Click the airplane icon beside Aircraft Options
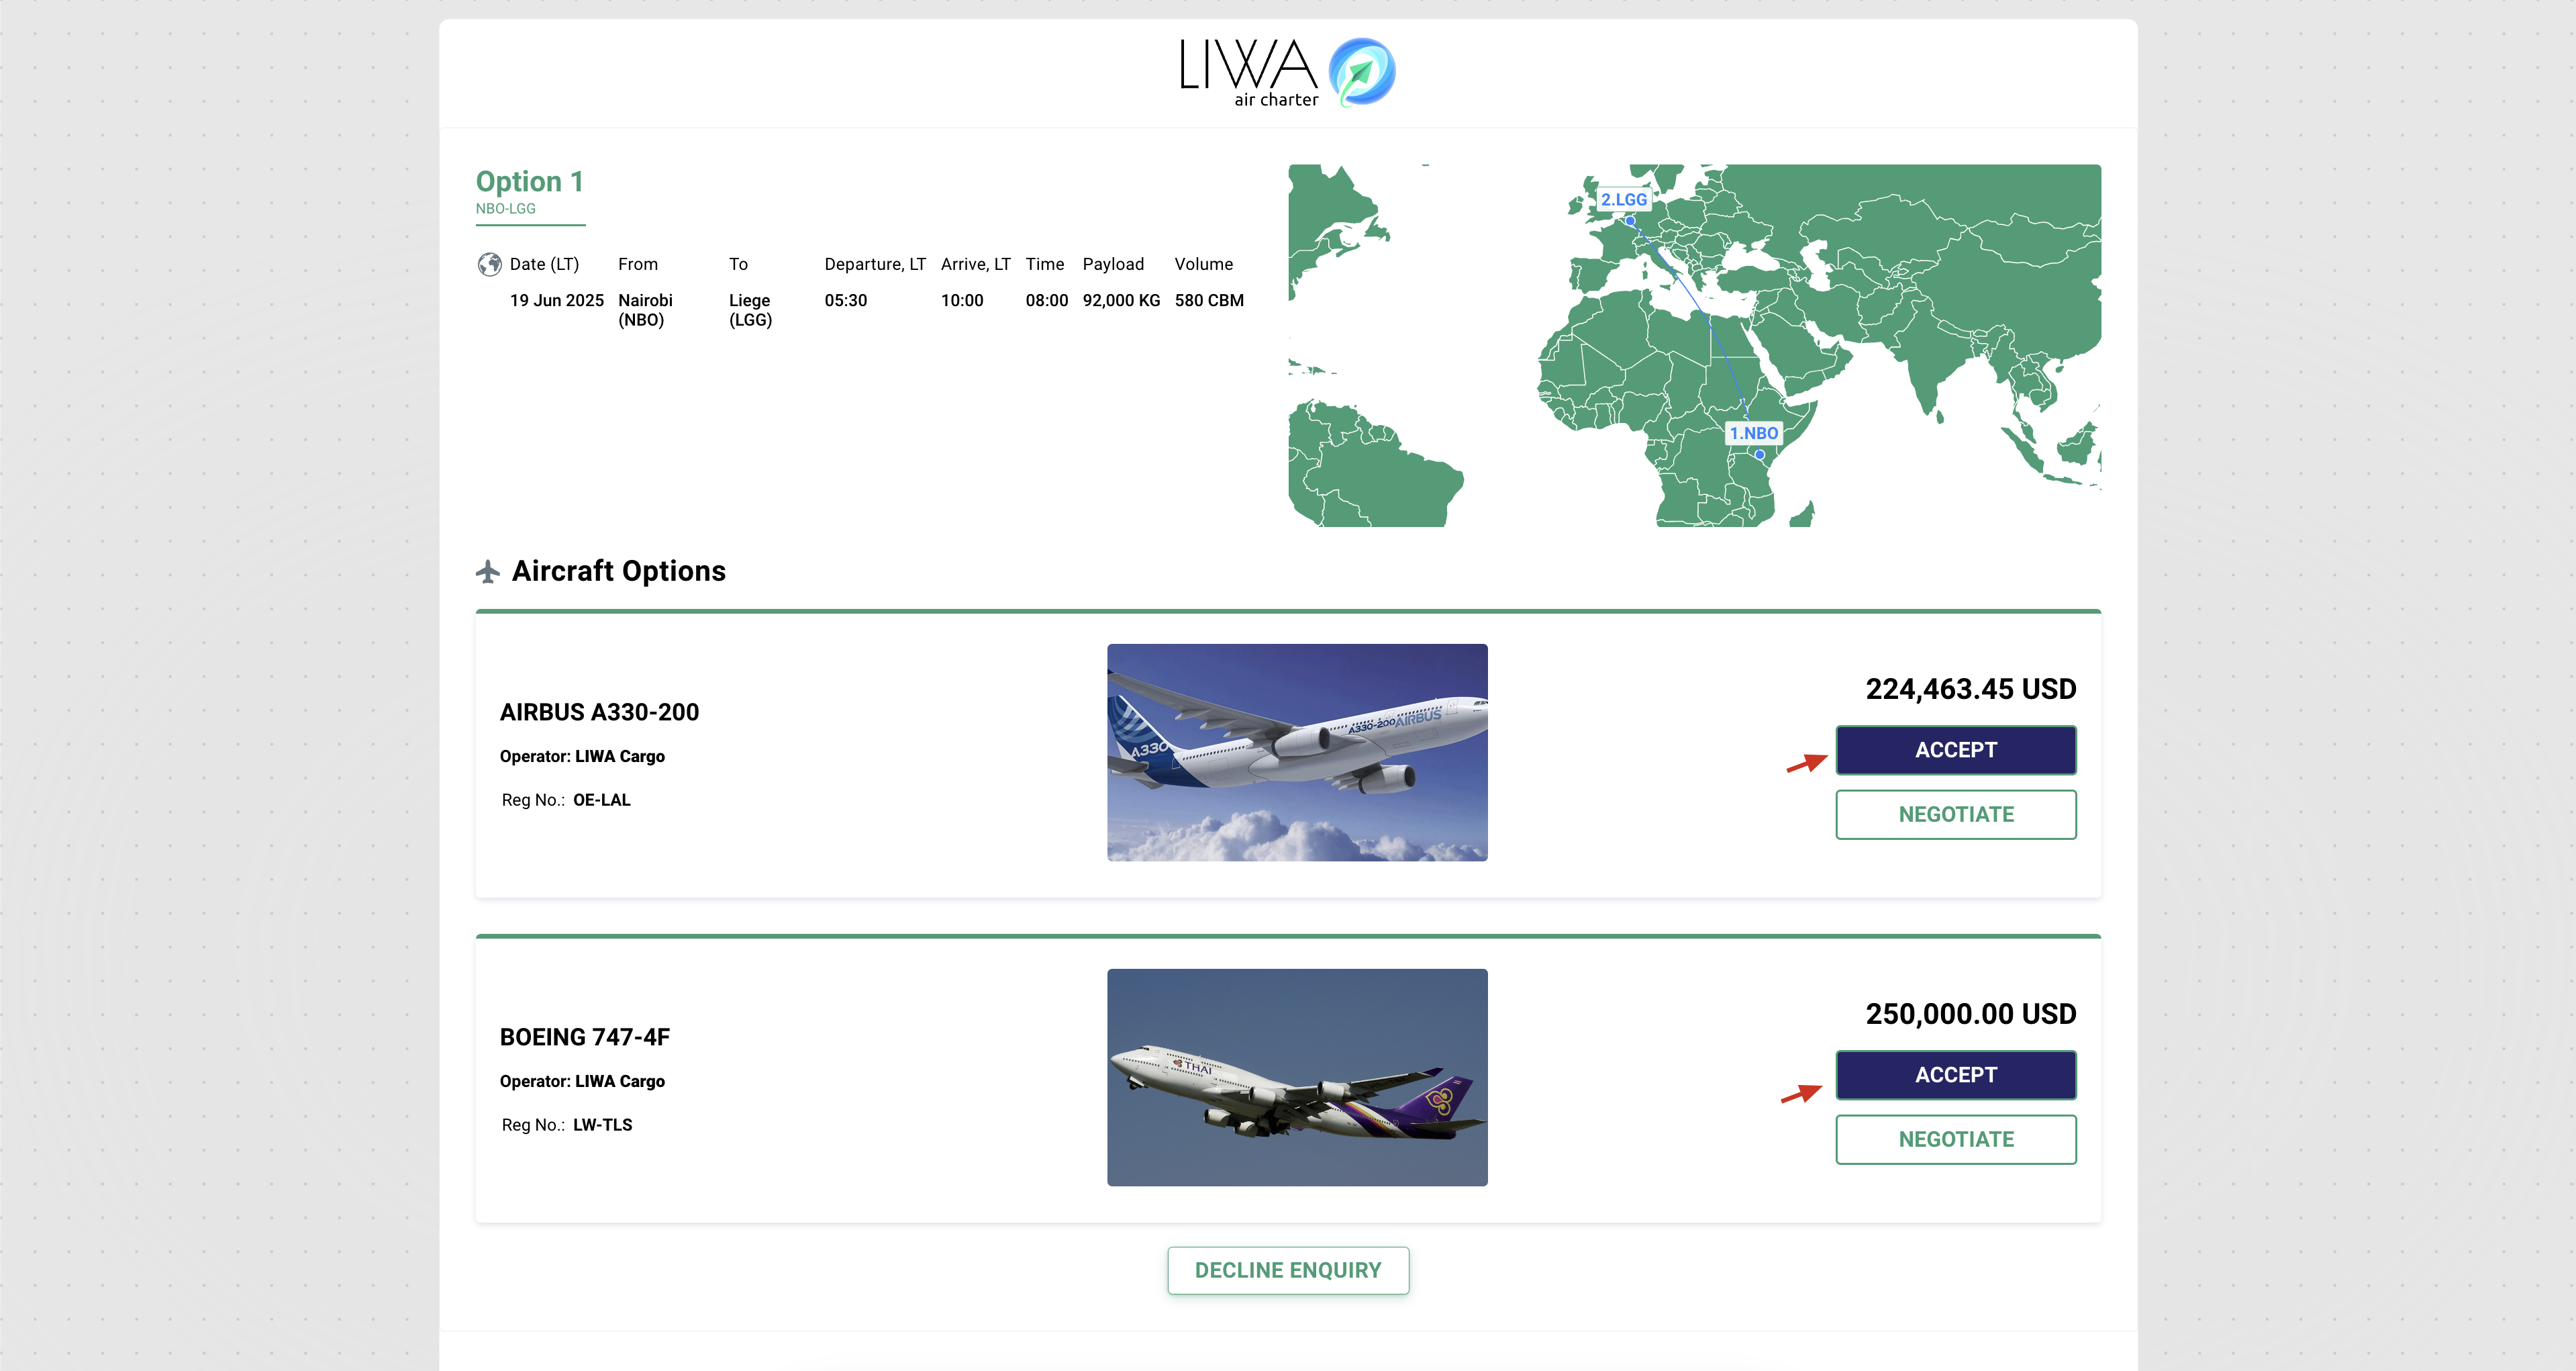Screen dimensions: 2576x1371 coord(488,571)
